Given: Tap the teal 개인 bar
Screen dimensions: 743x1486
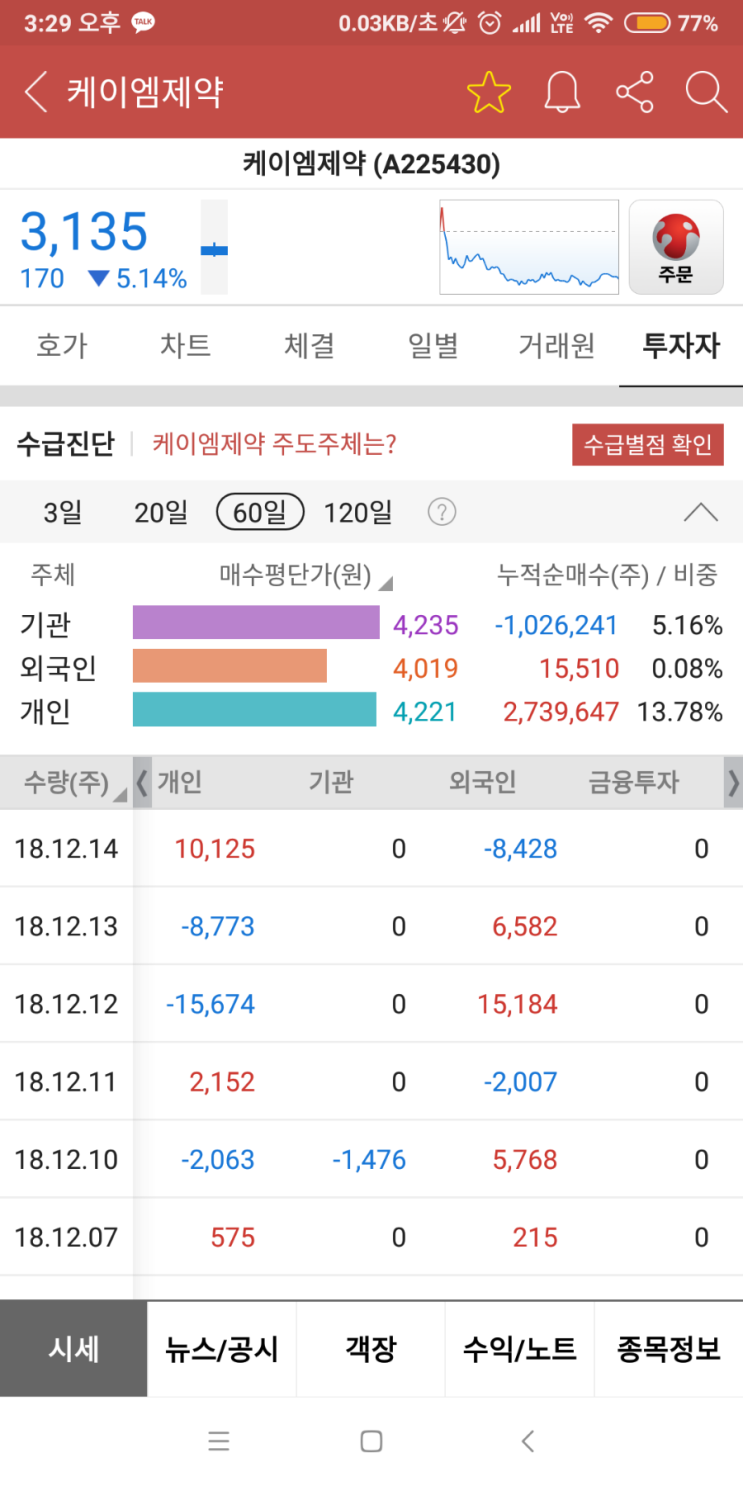Looking at the screenshot, I should pos(254,709).
